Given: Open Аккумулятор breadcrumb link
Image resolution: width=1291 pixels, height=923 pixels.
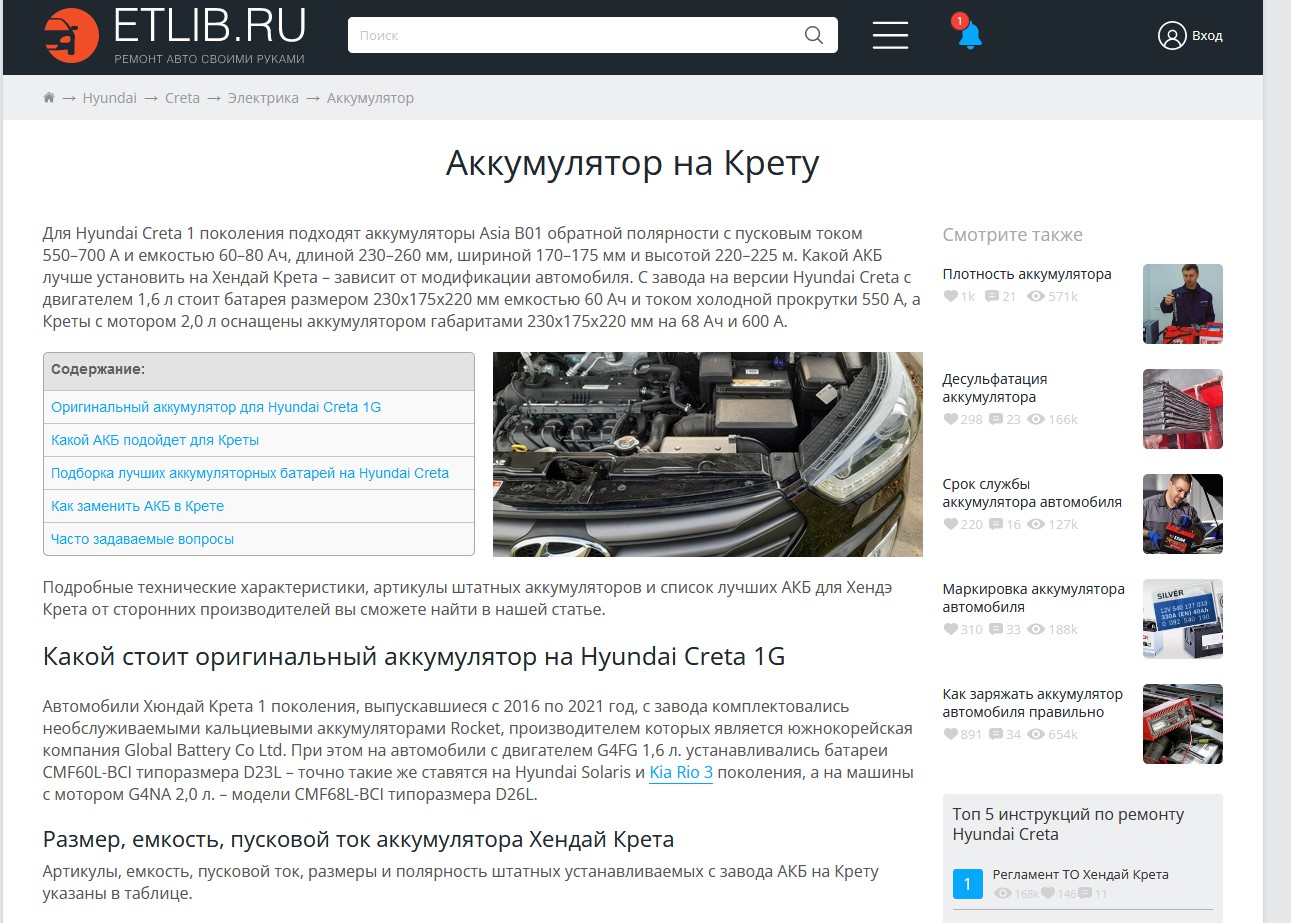Looking at the screenshot, I should [x=370, y=98].
